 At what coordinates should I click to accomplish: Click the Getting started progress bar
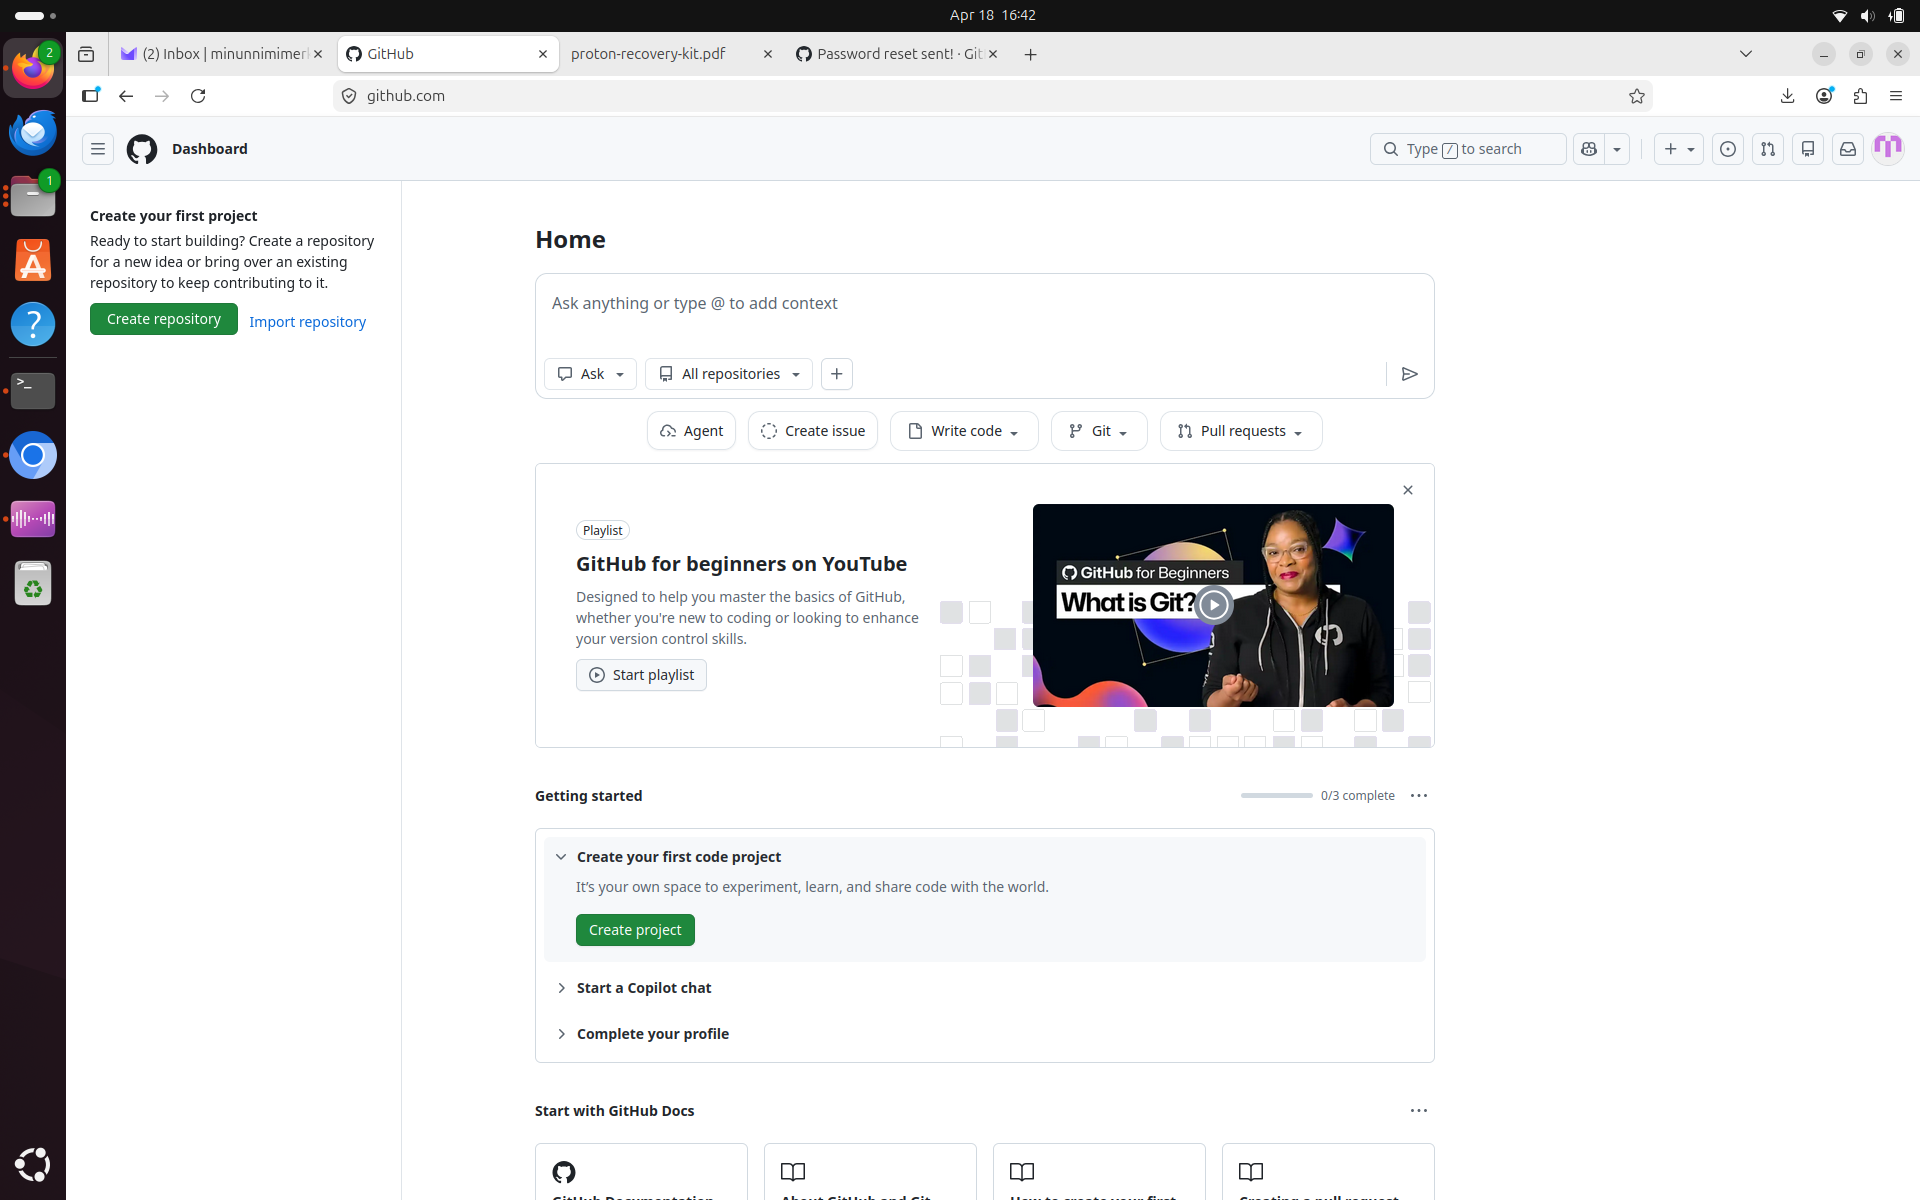(x=1276, y=795)
